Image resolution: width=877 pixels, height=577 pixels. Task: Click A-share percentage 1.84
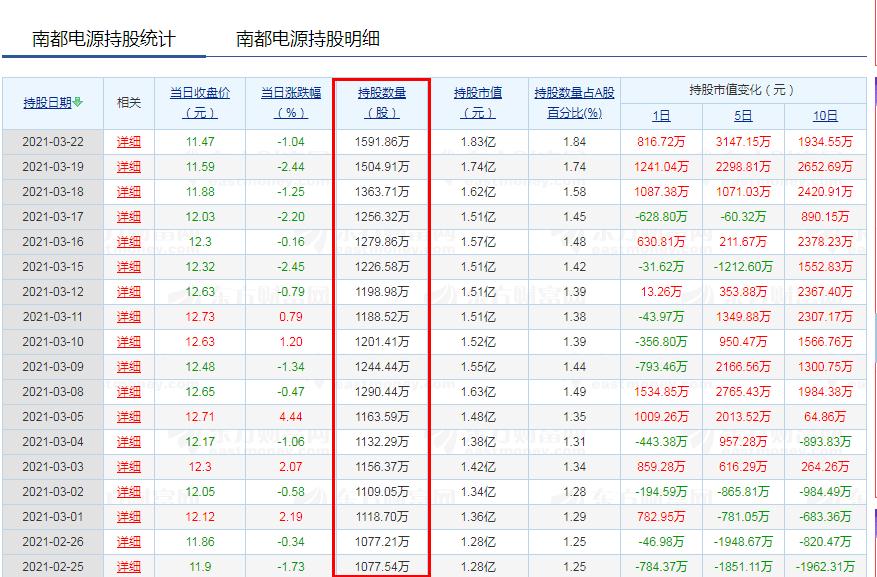574,142
